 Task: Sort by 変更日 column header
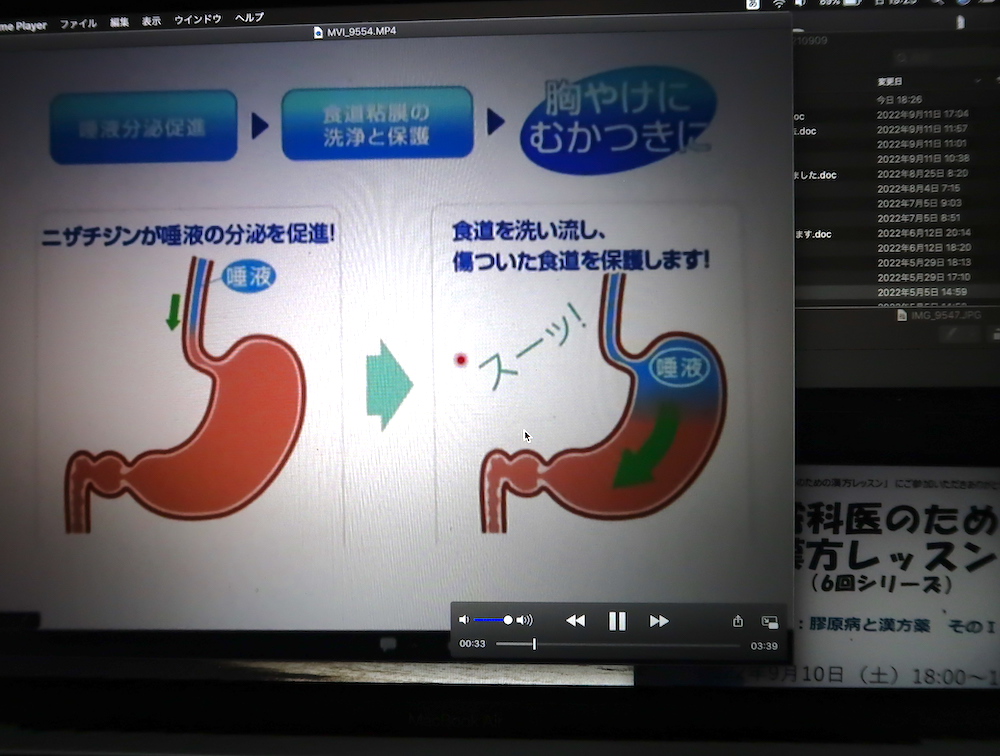click(890, 81)
